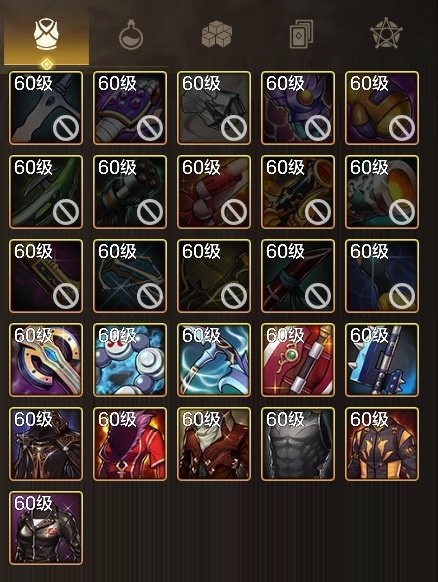
Task: Switch to the potion consumables tab
Action: [131, 36]
